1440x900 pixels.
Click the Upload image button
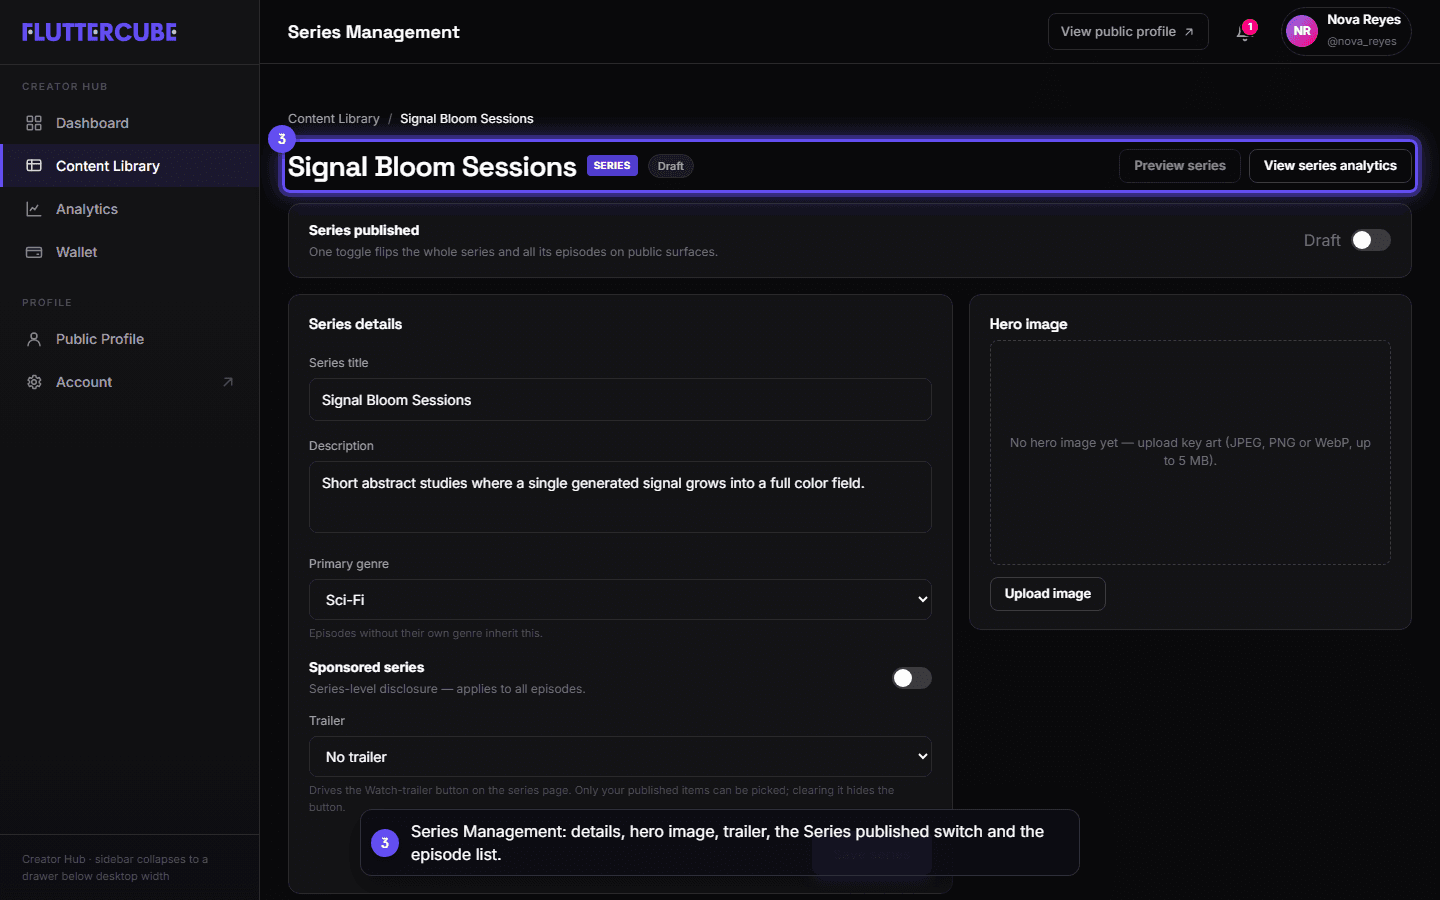pos(1048,594)
